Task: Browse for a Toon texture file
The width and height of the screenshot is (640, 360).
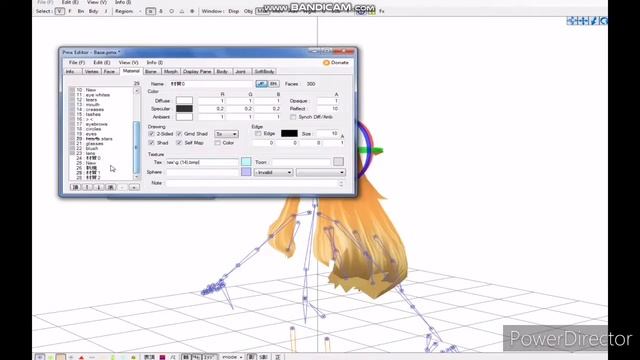Action: point(338,162)
